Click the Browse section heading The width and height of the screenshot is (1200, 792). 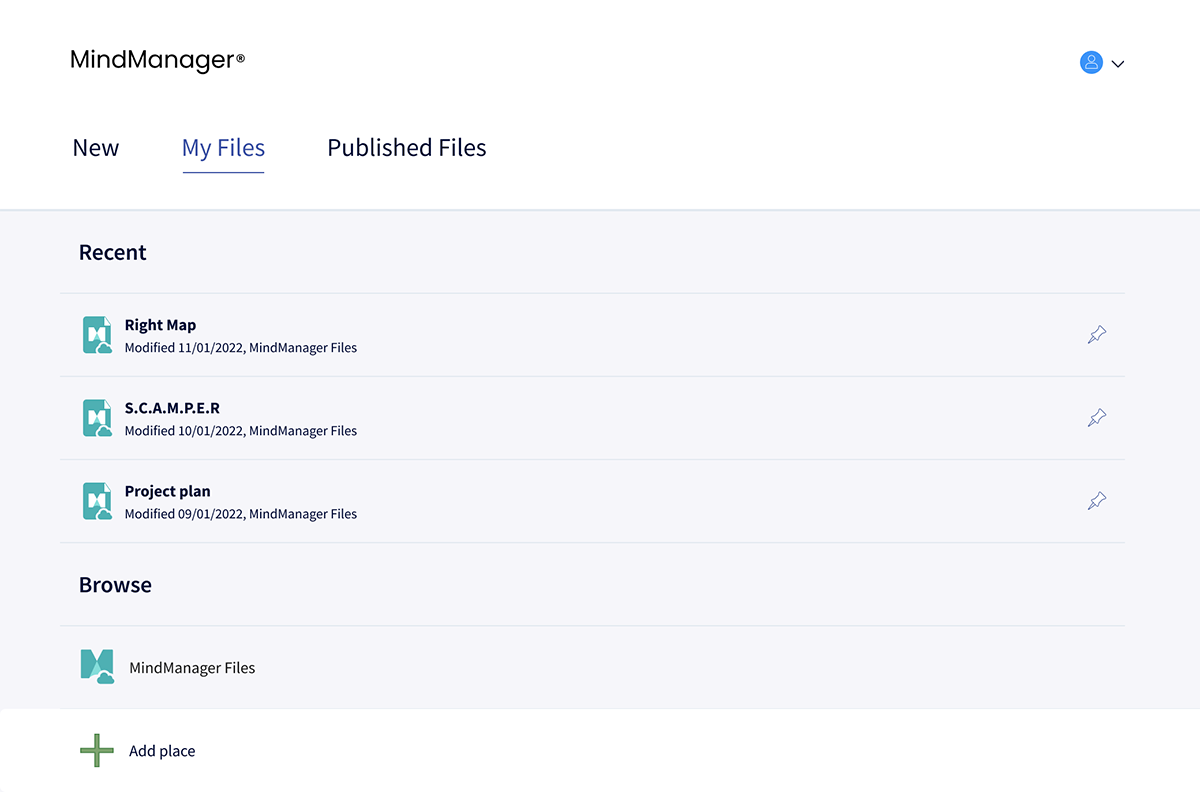(115, 585)
